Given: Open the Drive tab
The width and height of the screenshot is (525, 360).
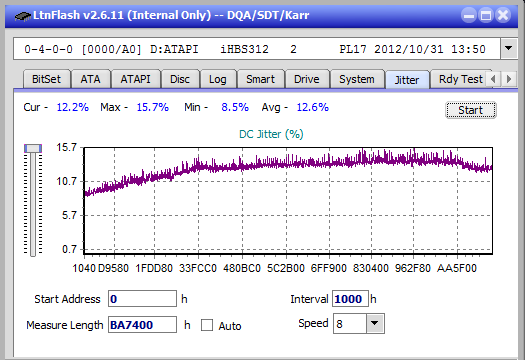Looking at the screenshot, I should 307,79.
